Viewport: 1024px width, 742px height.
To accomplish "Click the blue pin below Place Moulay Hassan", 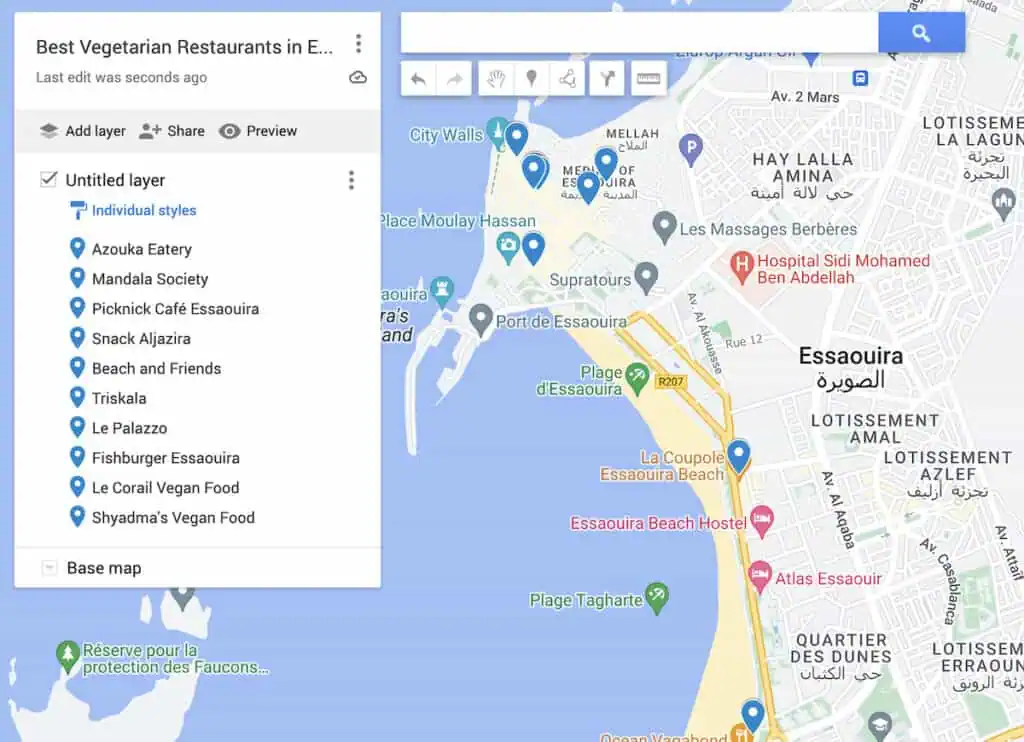I will tap(534, 248).
